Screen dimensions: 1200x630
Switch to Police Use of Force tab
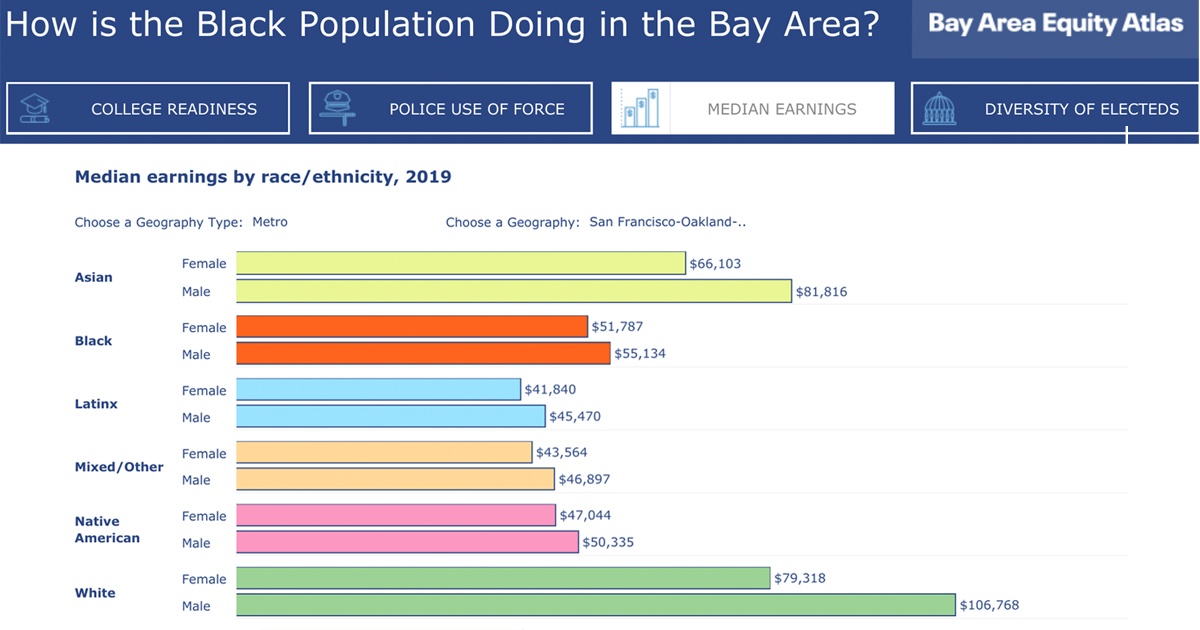pos(476,109)
